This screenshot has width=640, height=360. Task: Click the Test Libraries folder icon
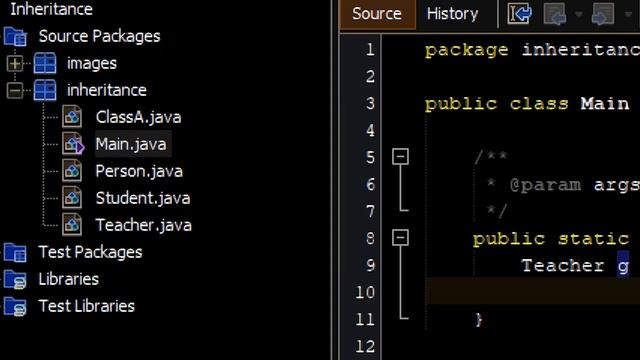[15, 307]
